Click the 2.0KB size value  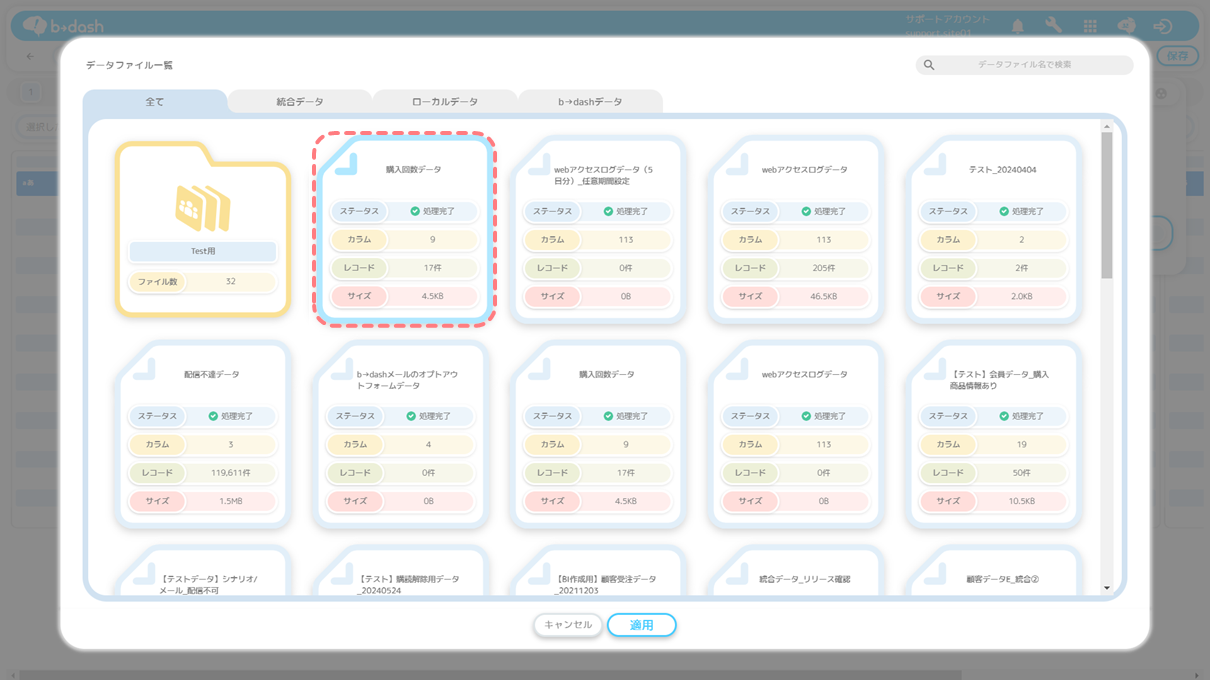point(1022,297)
